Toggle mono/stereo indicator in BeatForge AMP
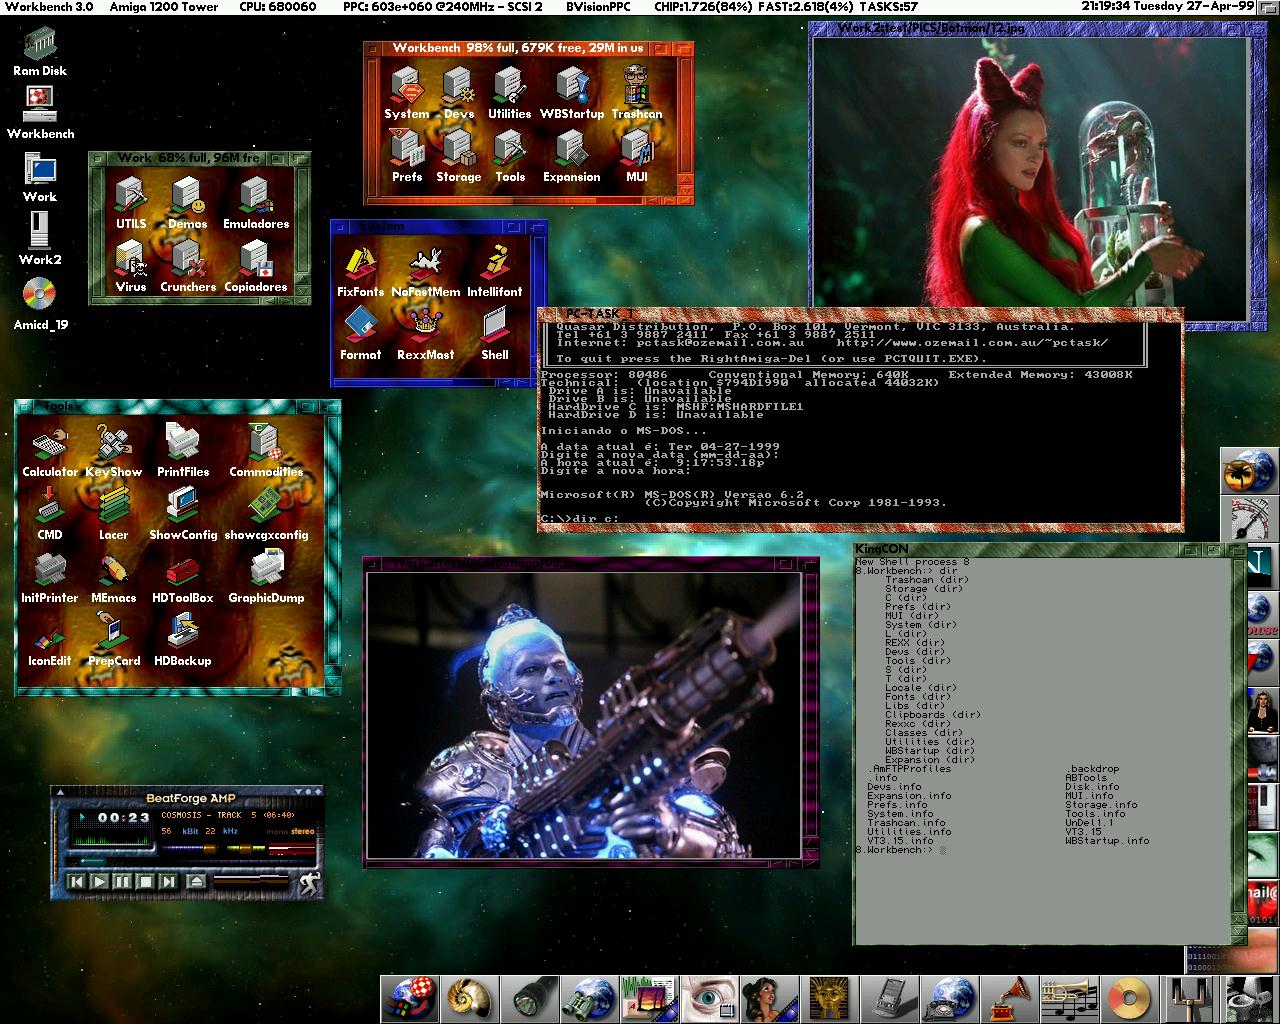This screenshot has width=1280, height=1024. 290,831
